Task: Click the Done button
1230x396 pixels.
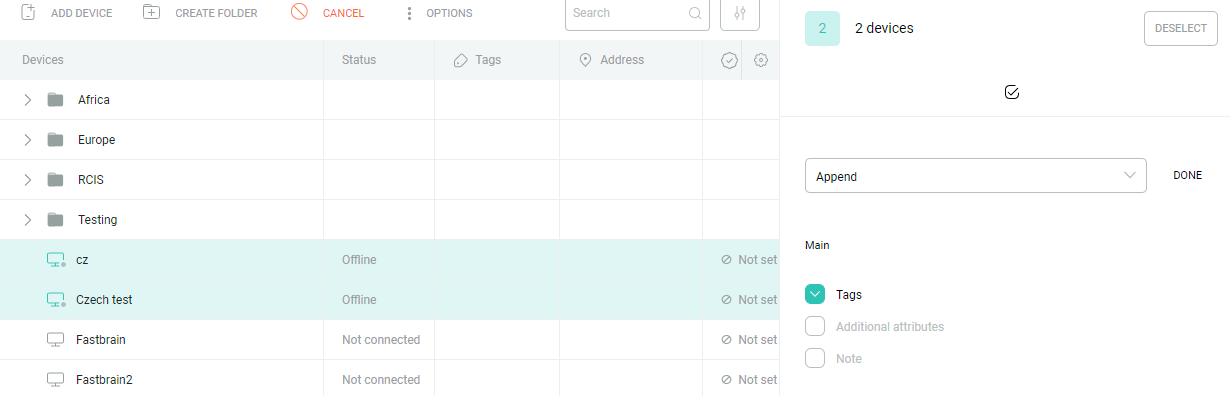Action: [x=1187, y=175]
